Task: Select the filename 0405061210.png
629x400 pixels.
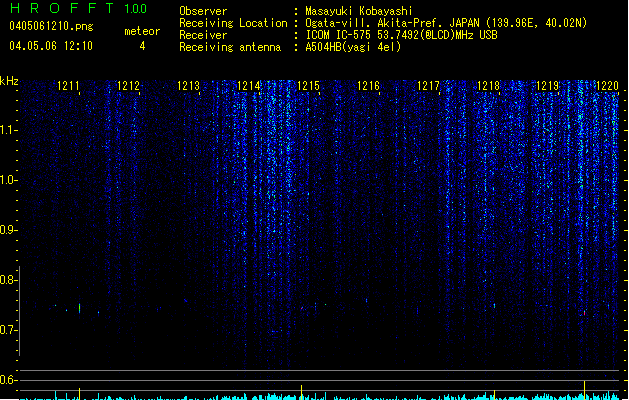Action: [x=51, y=26]
